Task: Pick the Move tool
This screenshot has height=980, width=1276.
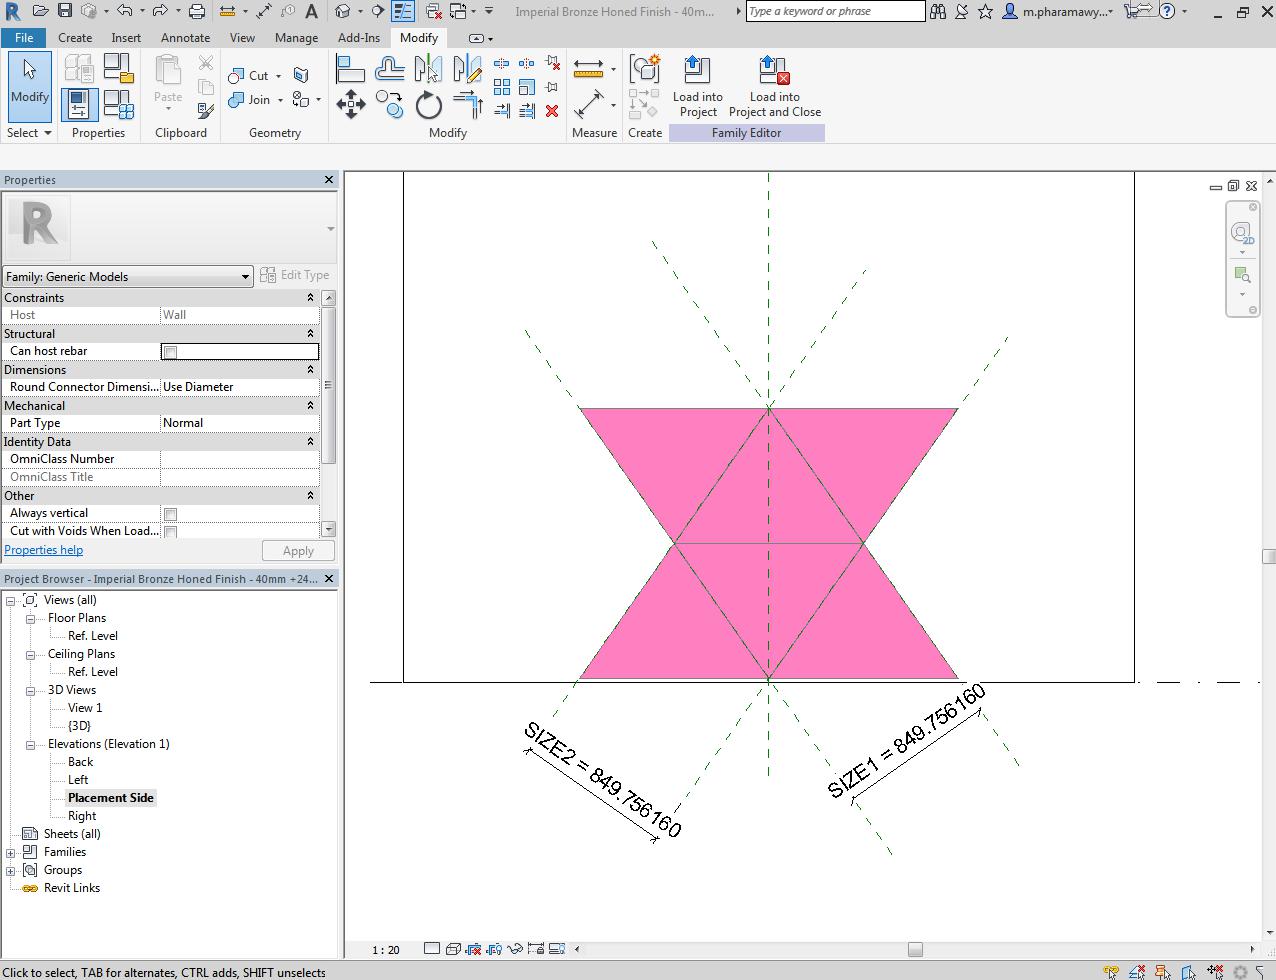Action: 350,104
